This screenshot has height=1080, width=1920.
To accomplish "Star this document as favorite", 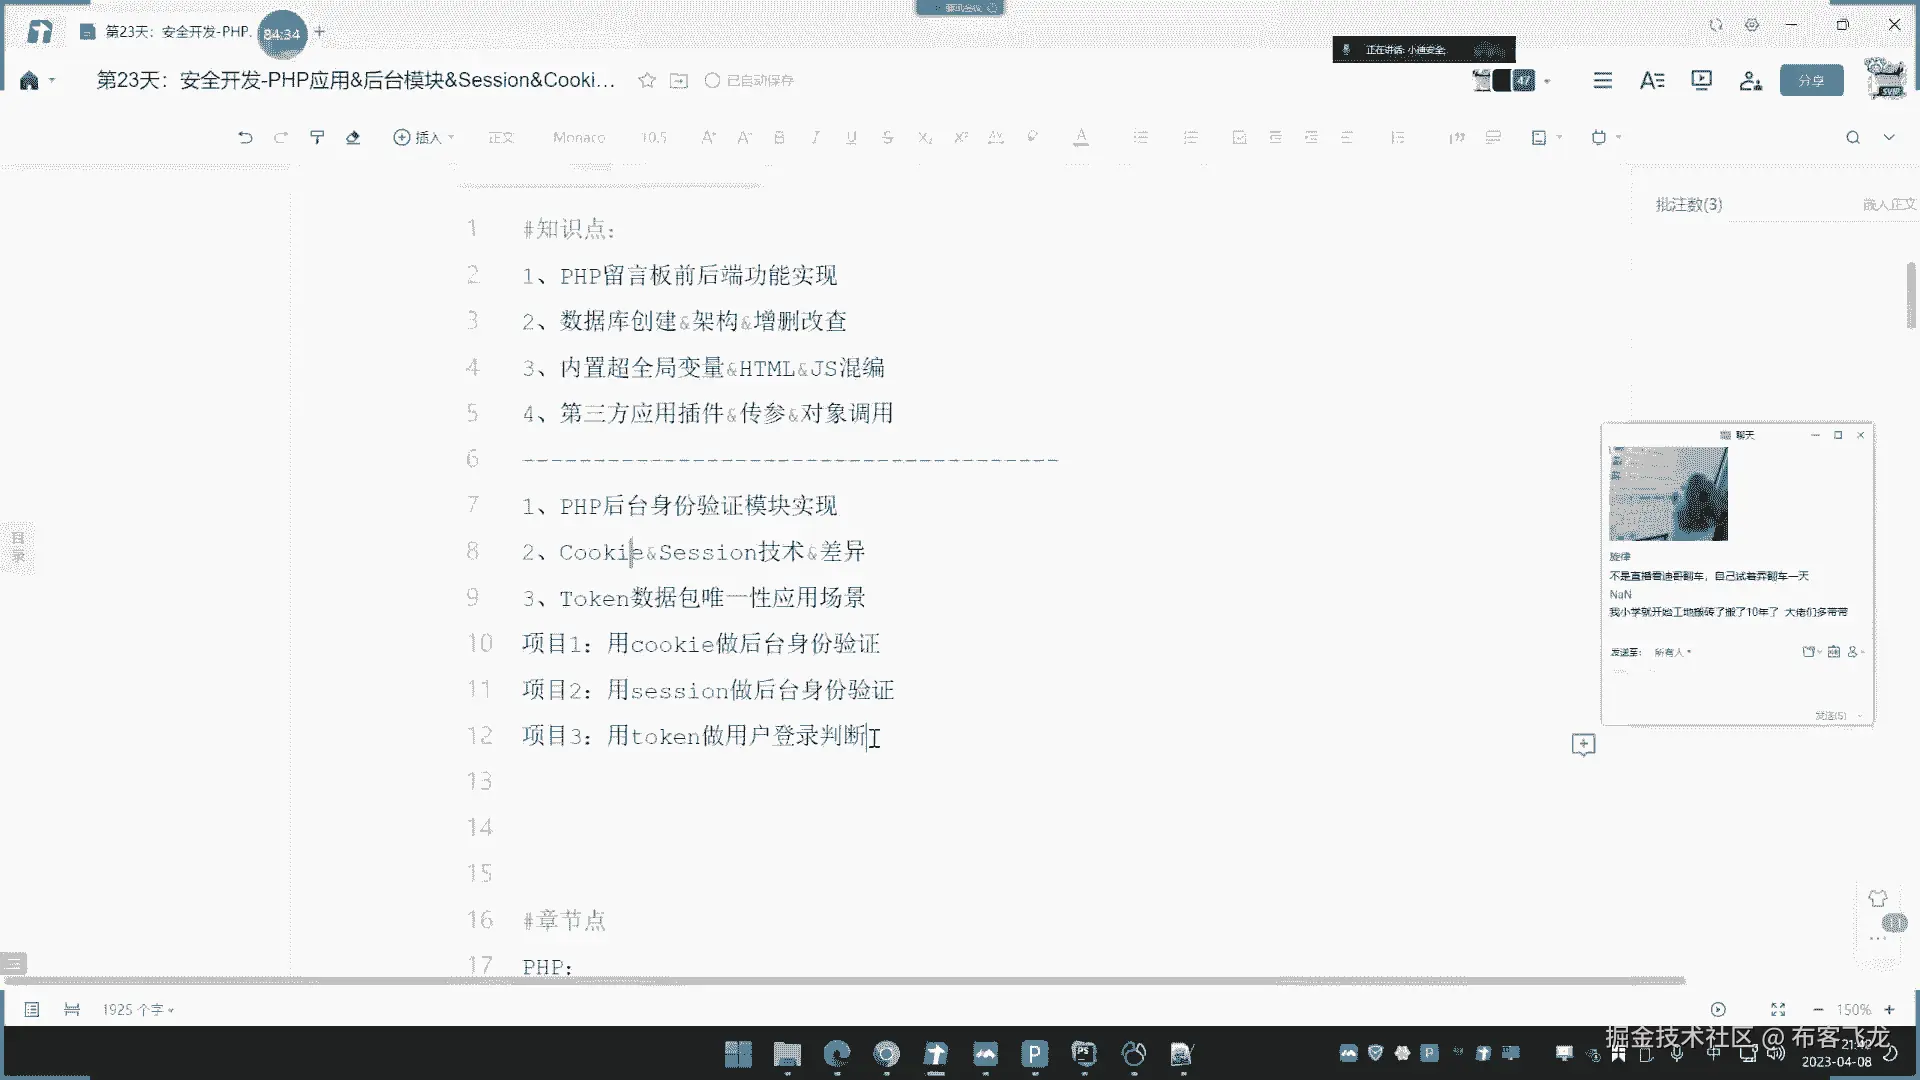I will pyautogui.click(x=647, y=81).
